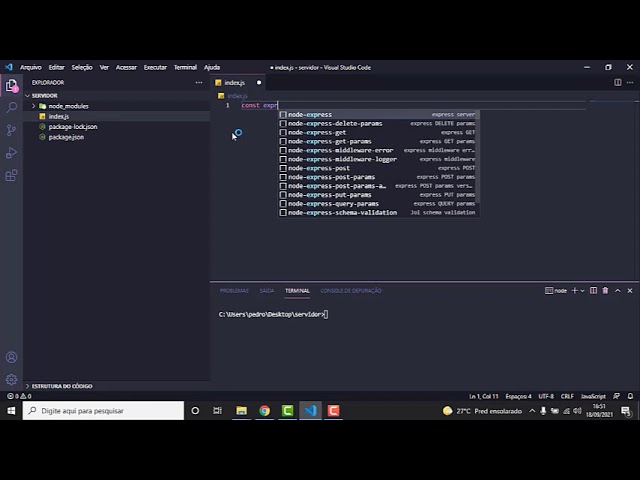Click Ln 1, Col 11 in status bar
The image size is (640, 480).
pos(484,396)
